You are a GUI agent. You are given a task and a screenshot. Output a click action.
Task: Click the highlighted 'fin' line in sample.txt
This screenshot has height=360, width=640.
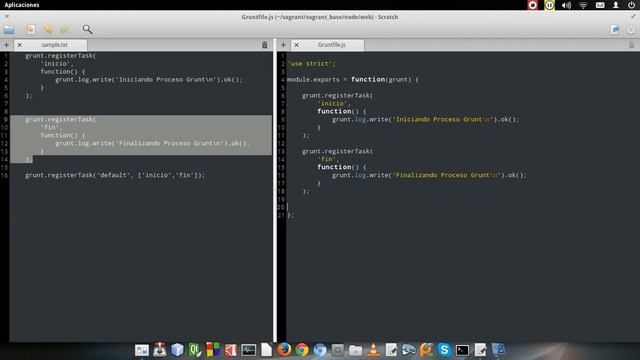point(51,127)
